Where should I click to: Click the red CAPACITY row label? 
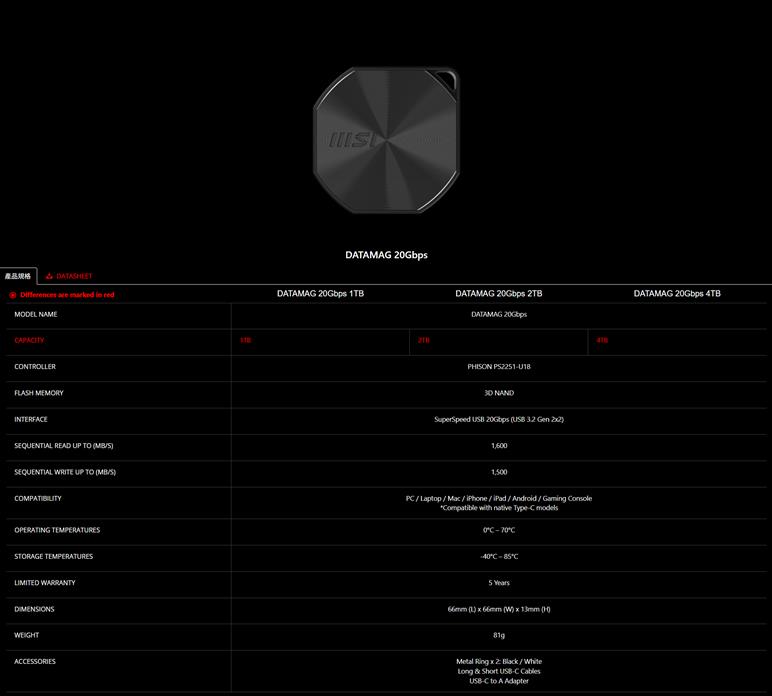(29, 340)
